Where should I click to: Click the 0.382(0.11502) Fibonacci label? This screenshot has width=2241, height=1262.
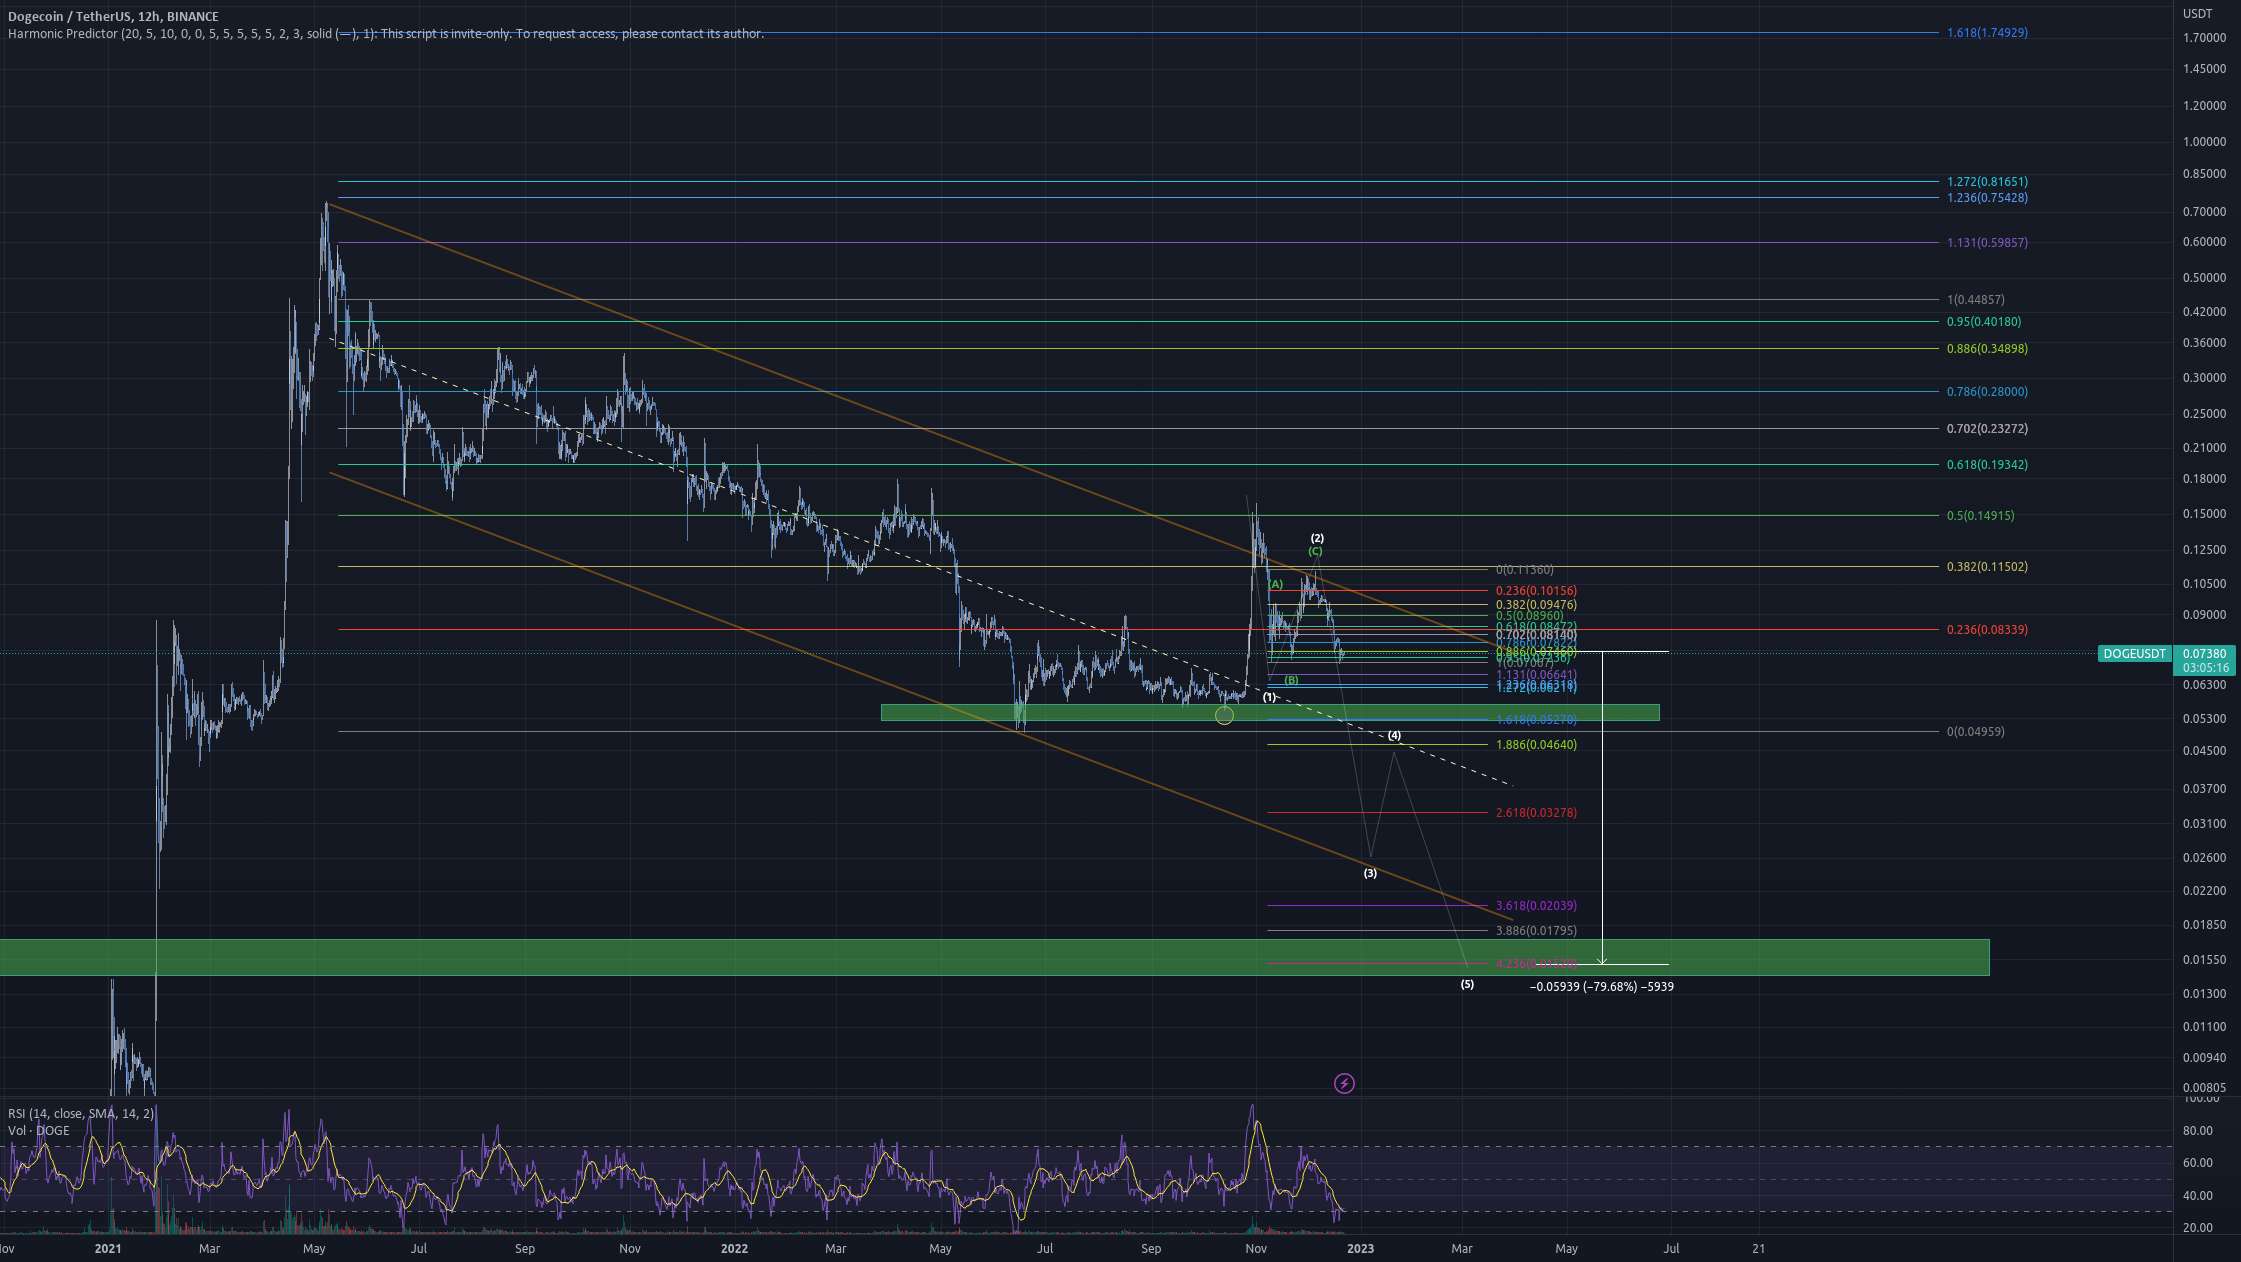pyautogui.click(x=1987, y=567)
